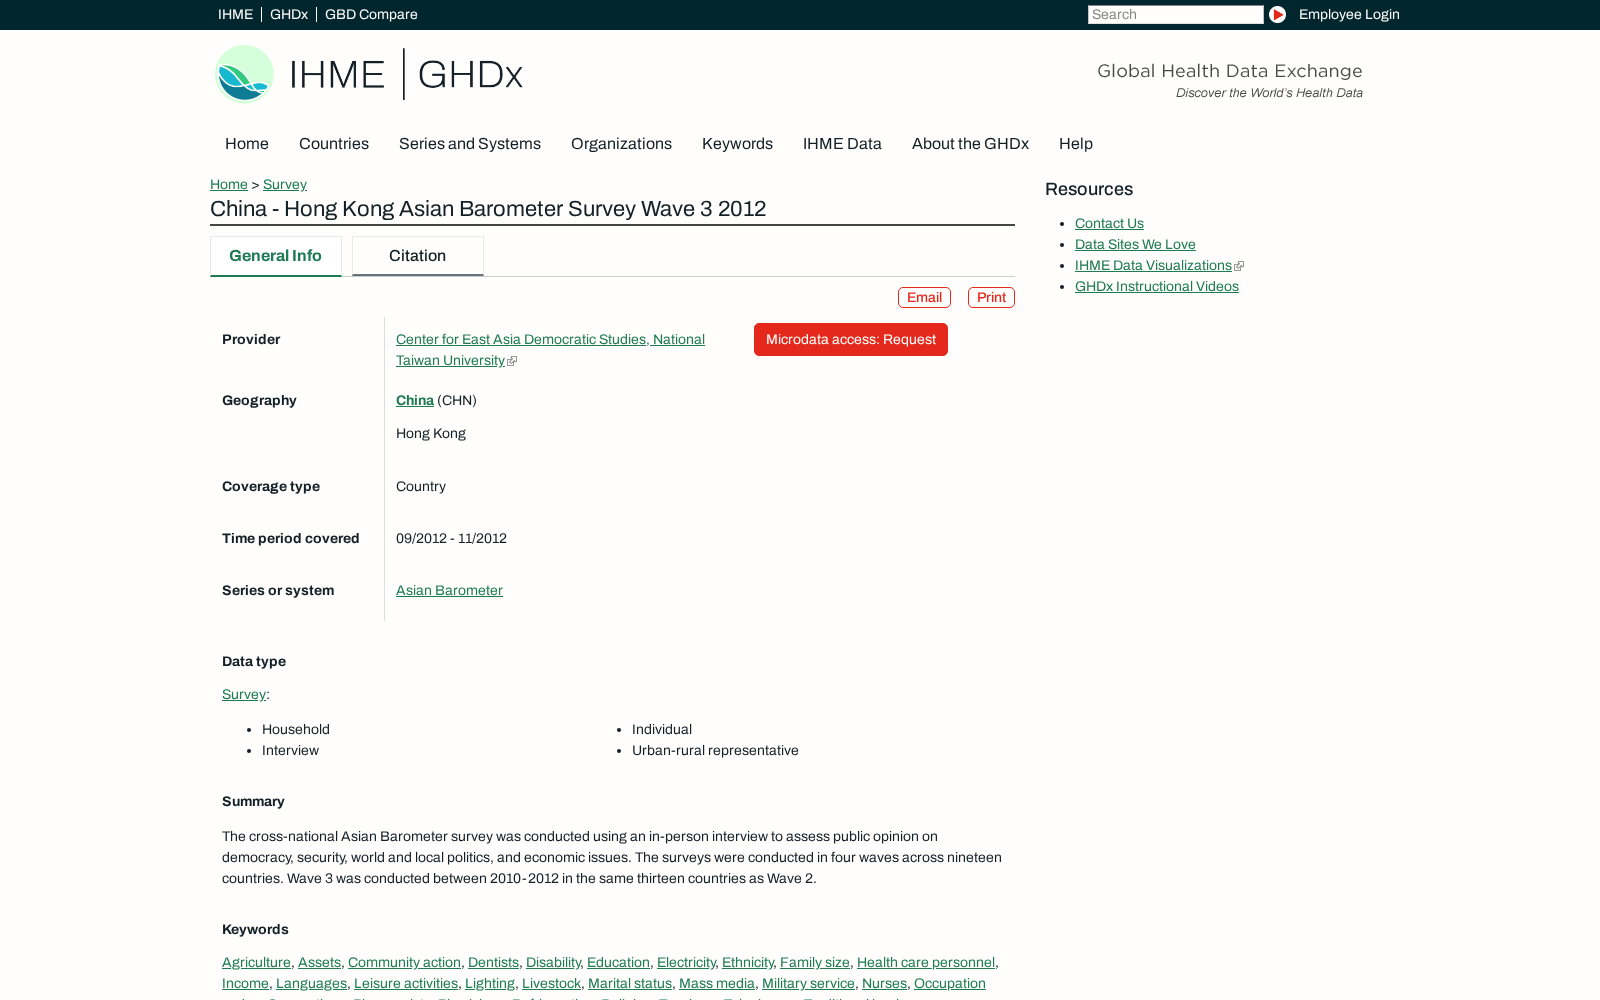The width and height of the screenshot is (1600, 1000).
Task: Click the 'Interview' list item
Action: [290, 750]
